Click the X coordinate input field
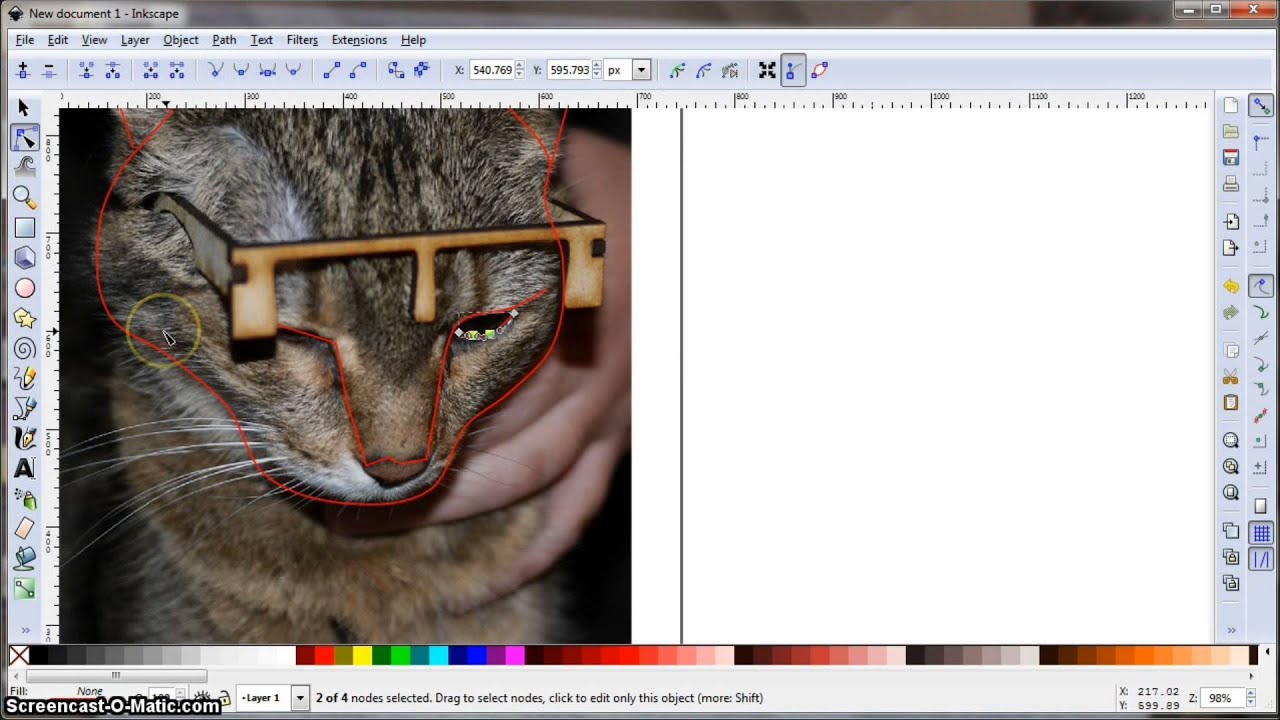Image resolution: width=1280 pixels, height=720 pixels. [x=491, y=70]
